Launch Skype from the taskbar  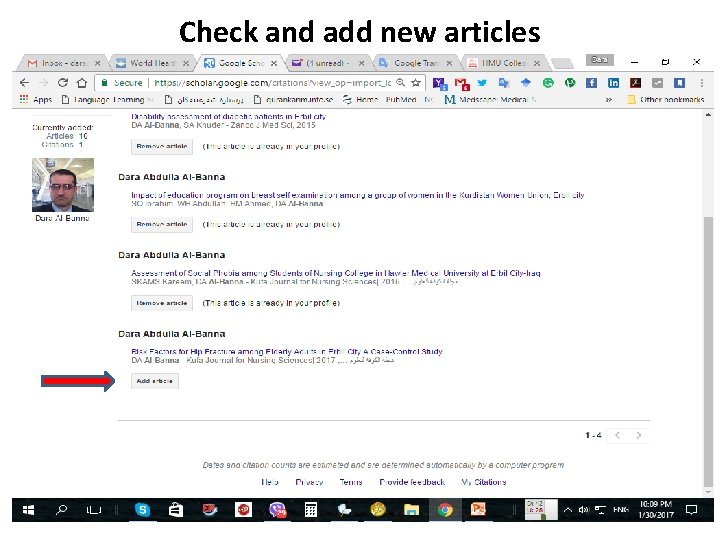coord(142,510)
